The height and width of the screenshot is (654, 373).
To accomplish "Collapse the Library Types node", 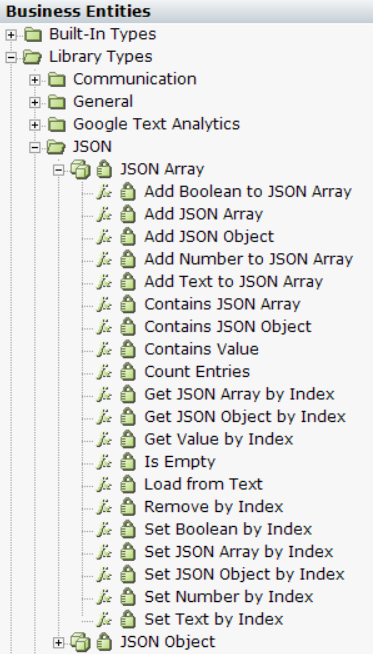I will [x=11, y=57].
